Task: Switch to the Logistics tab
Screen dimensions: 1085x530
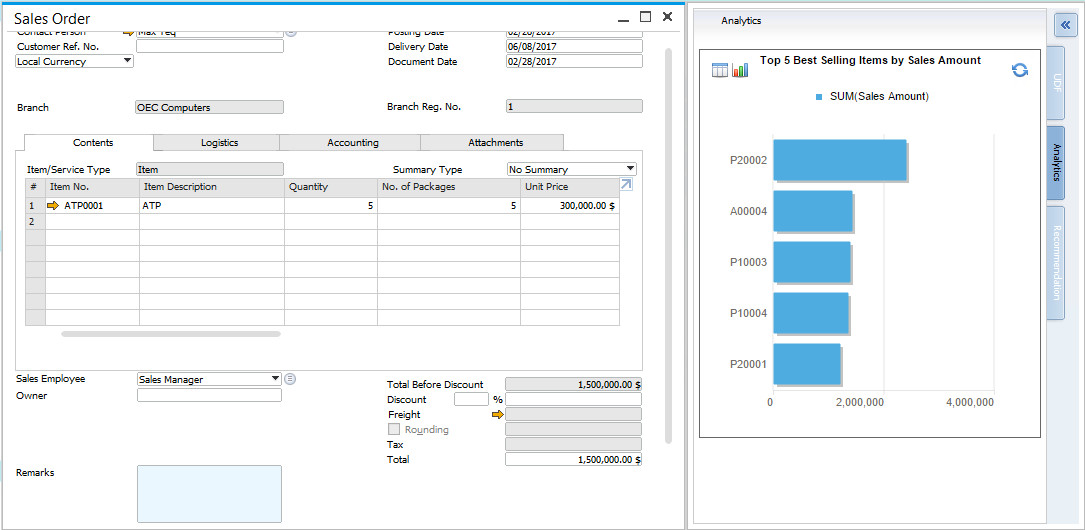Action: tap(219, 143)
